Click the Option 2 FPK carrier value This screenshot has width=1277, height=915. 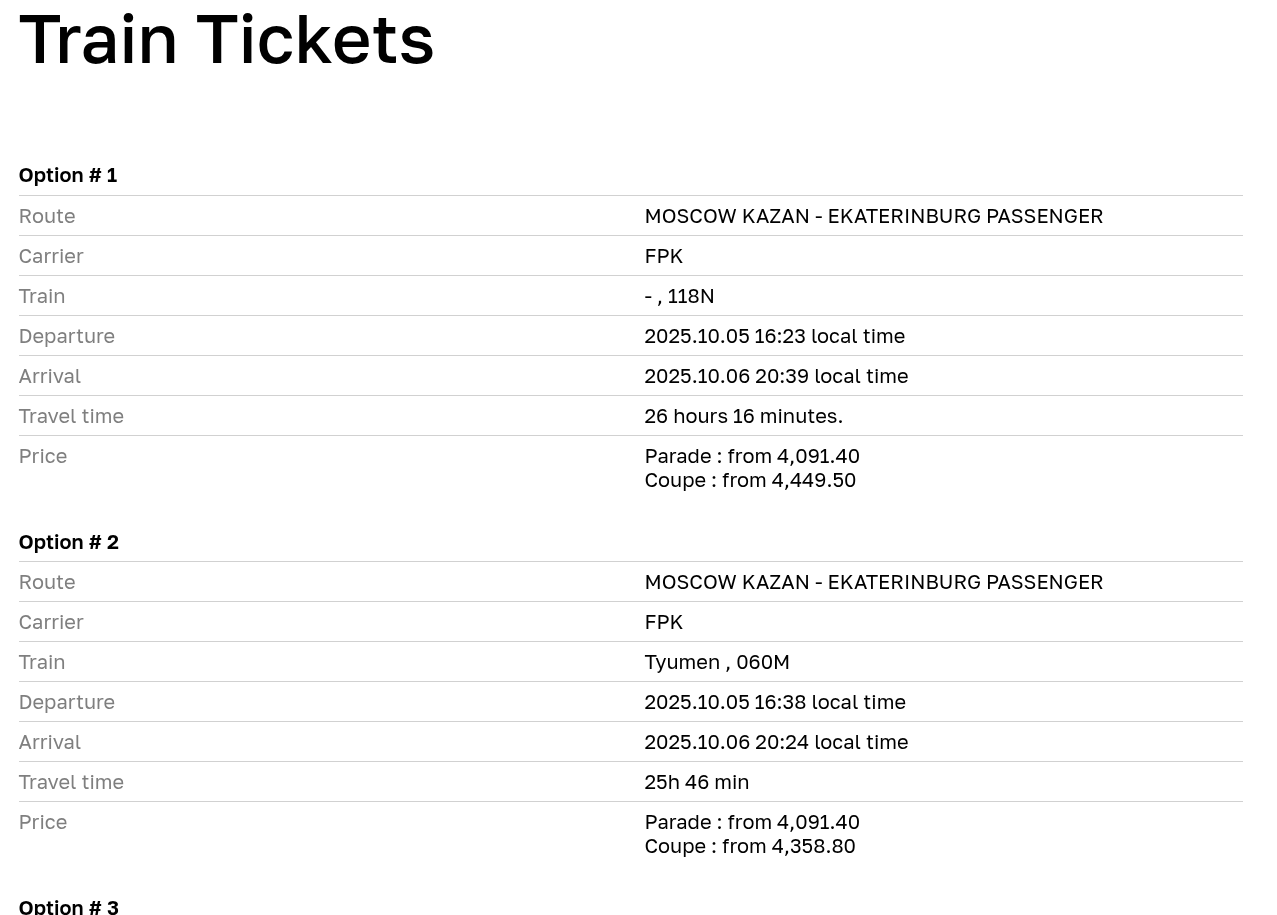[663, 622]
